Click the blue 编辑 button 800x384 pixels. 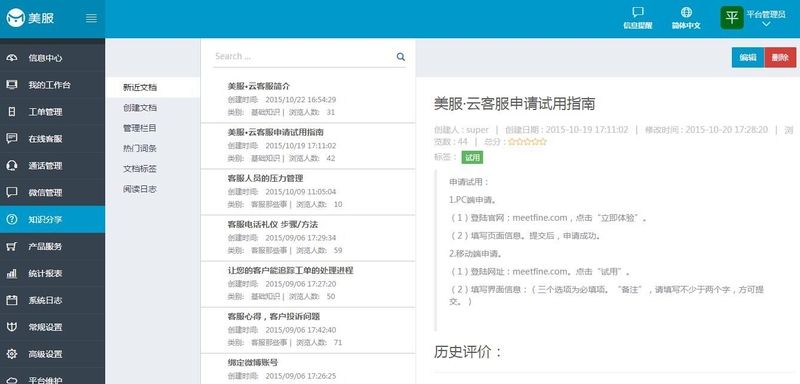[x=748, y=58]
